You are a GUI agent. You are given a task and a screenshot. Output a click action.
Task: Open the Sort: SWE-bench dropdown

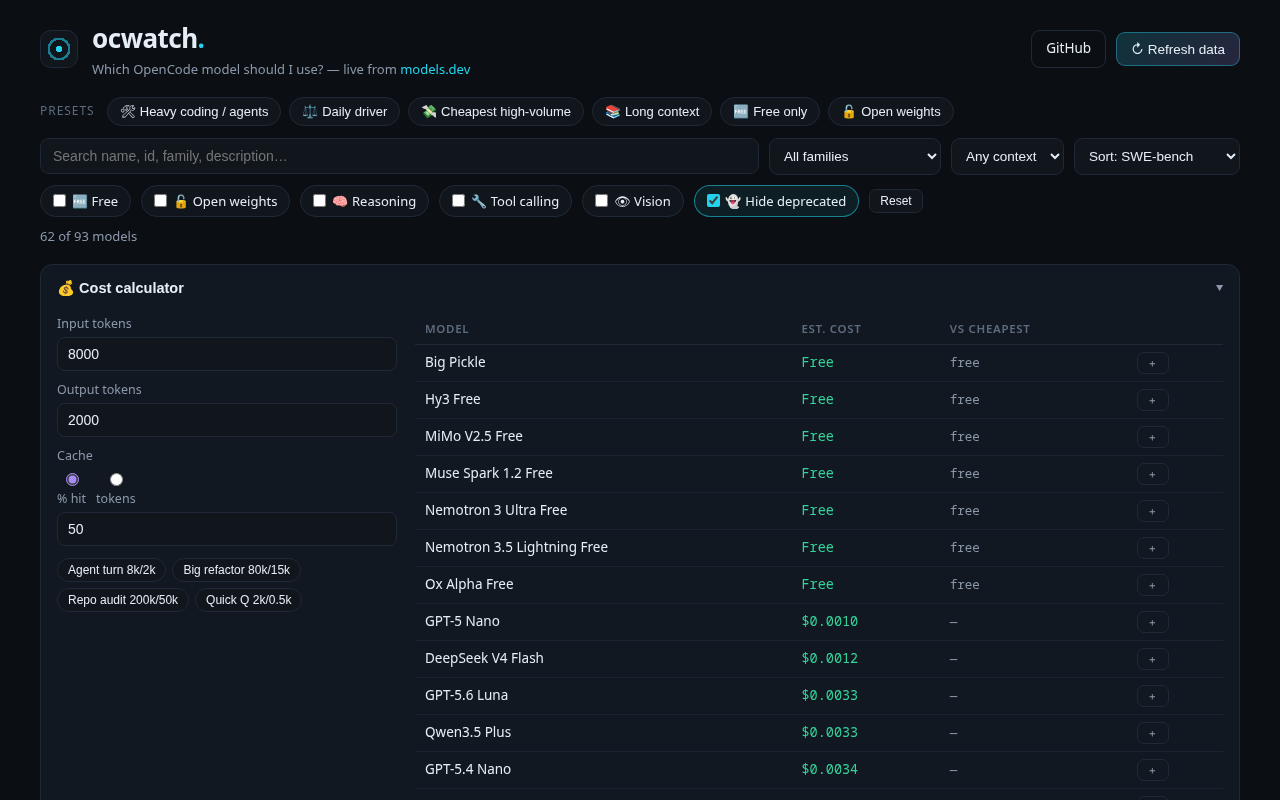pos(1157,156)
